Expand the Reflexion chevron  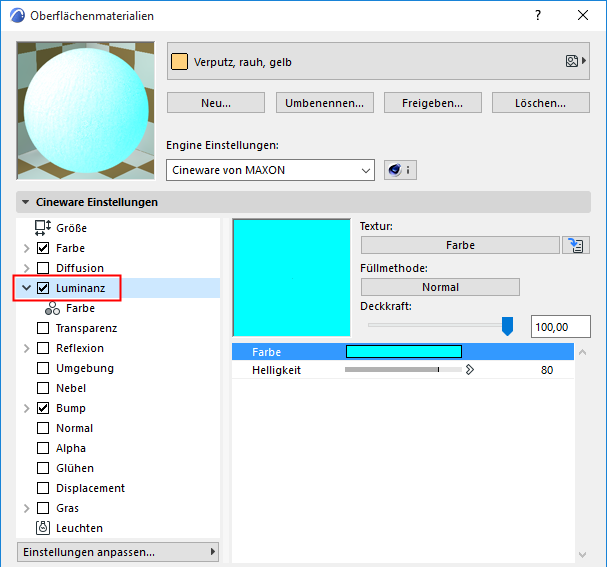[x=26, y=348]
